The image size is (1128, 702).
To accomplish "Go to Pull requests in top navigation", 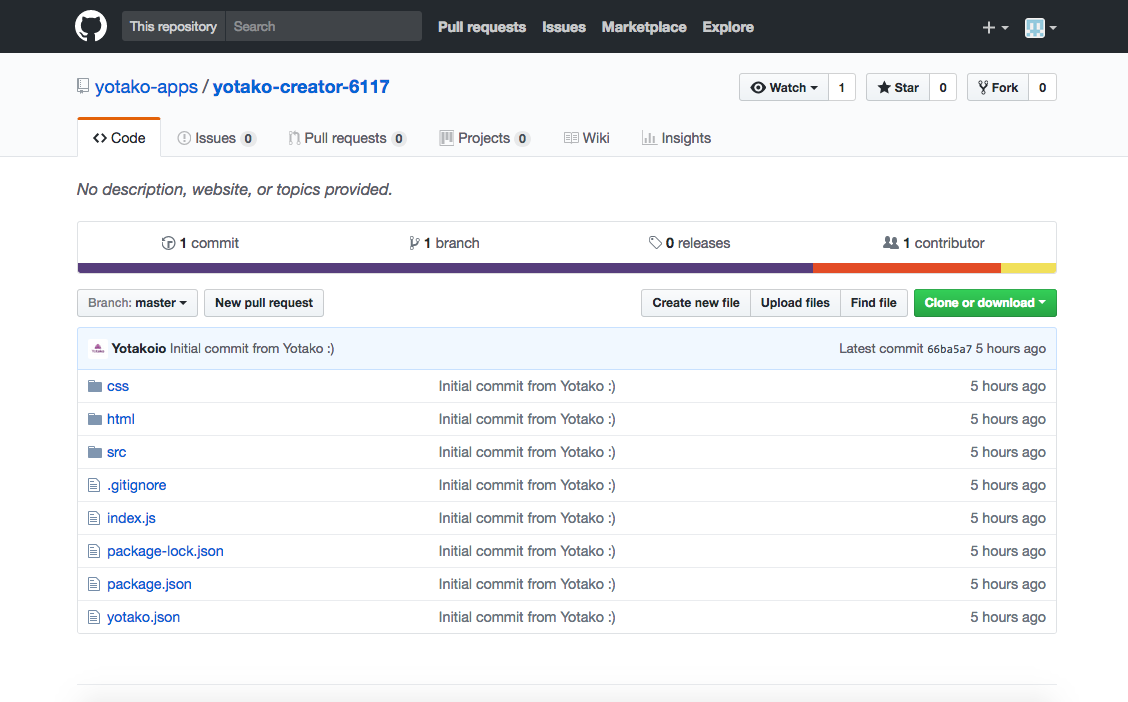I will click(x=482, y=27).
